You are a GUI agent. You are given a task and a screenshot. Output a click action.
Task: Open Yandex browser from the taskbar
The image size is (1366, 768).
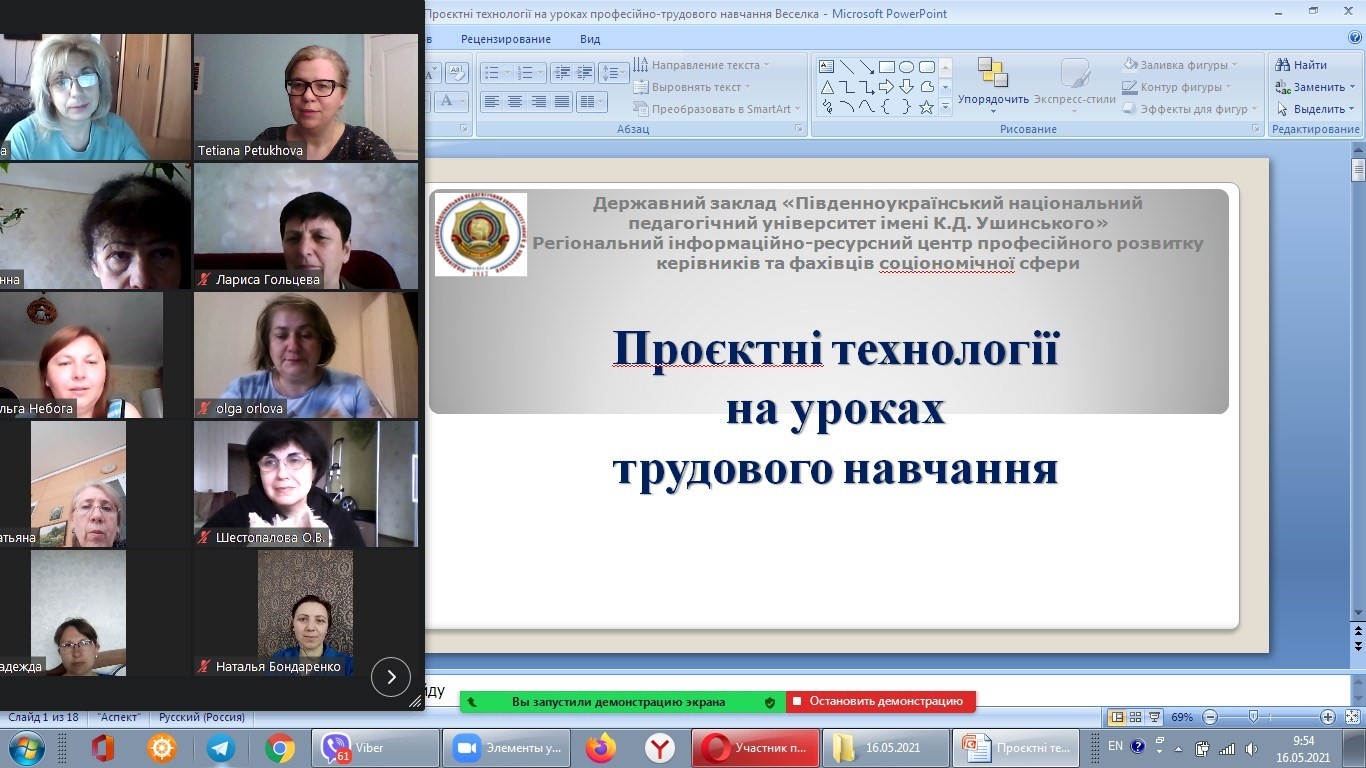coord(660,748)
